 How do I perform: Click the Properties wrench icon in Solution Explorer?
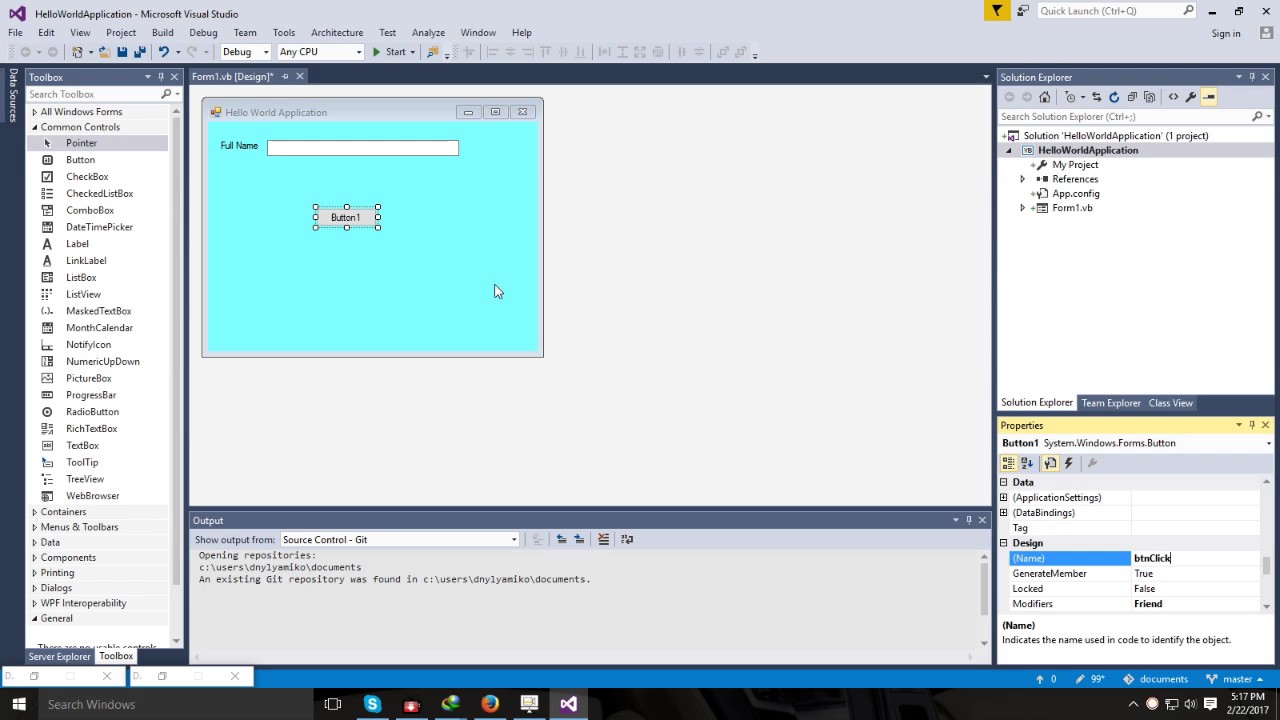point(1191,97)
